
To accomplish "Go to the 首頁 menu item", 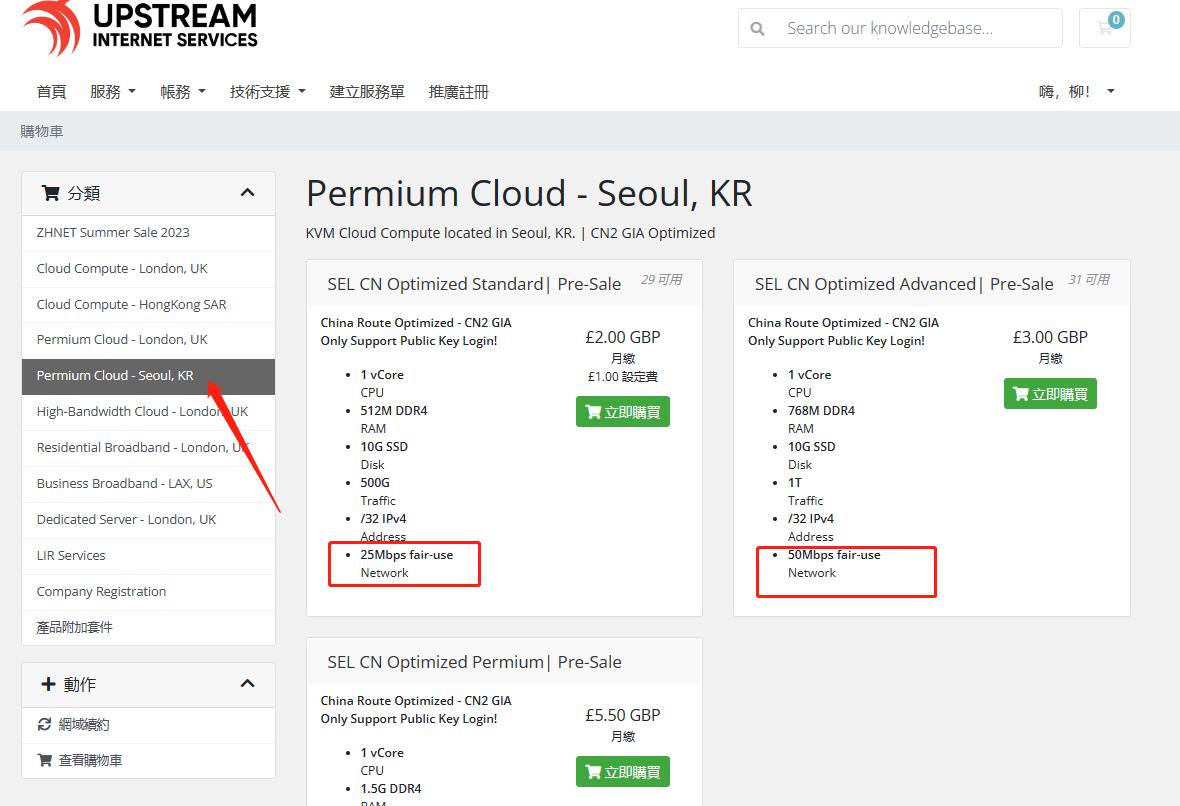I will [51, 92].
